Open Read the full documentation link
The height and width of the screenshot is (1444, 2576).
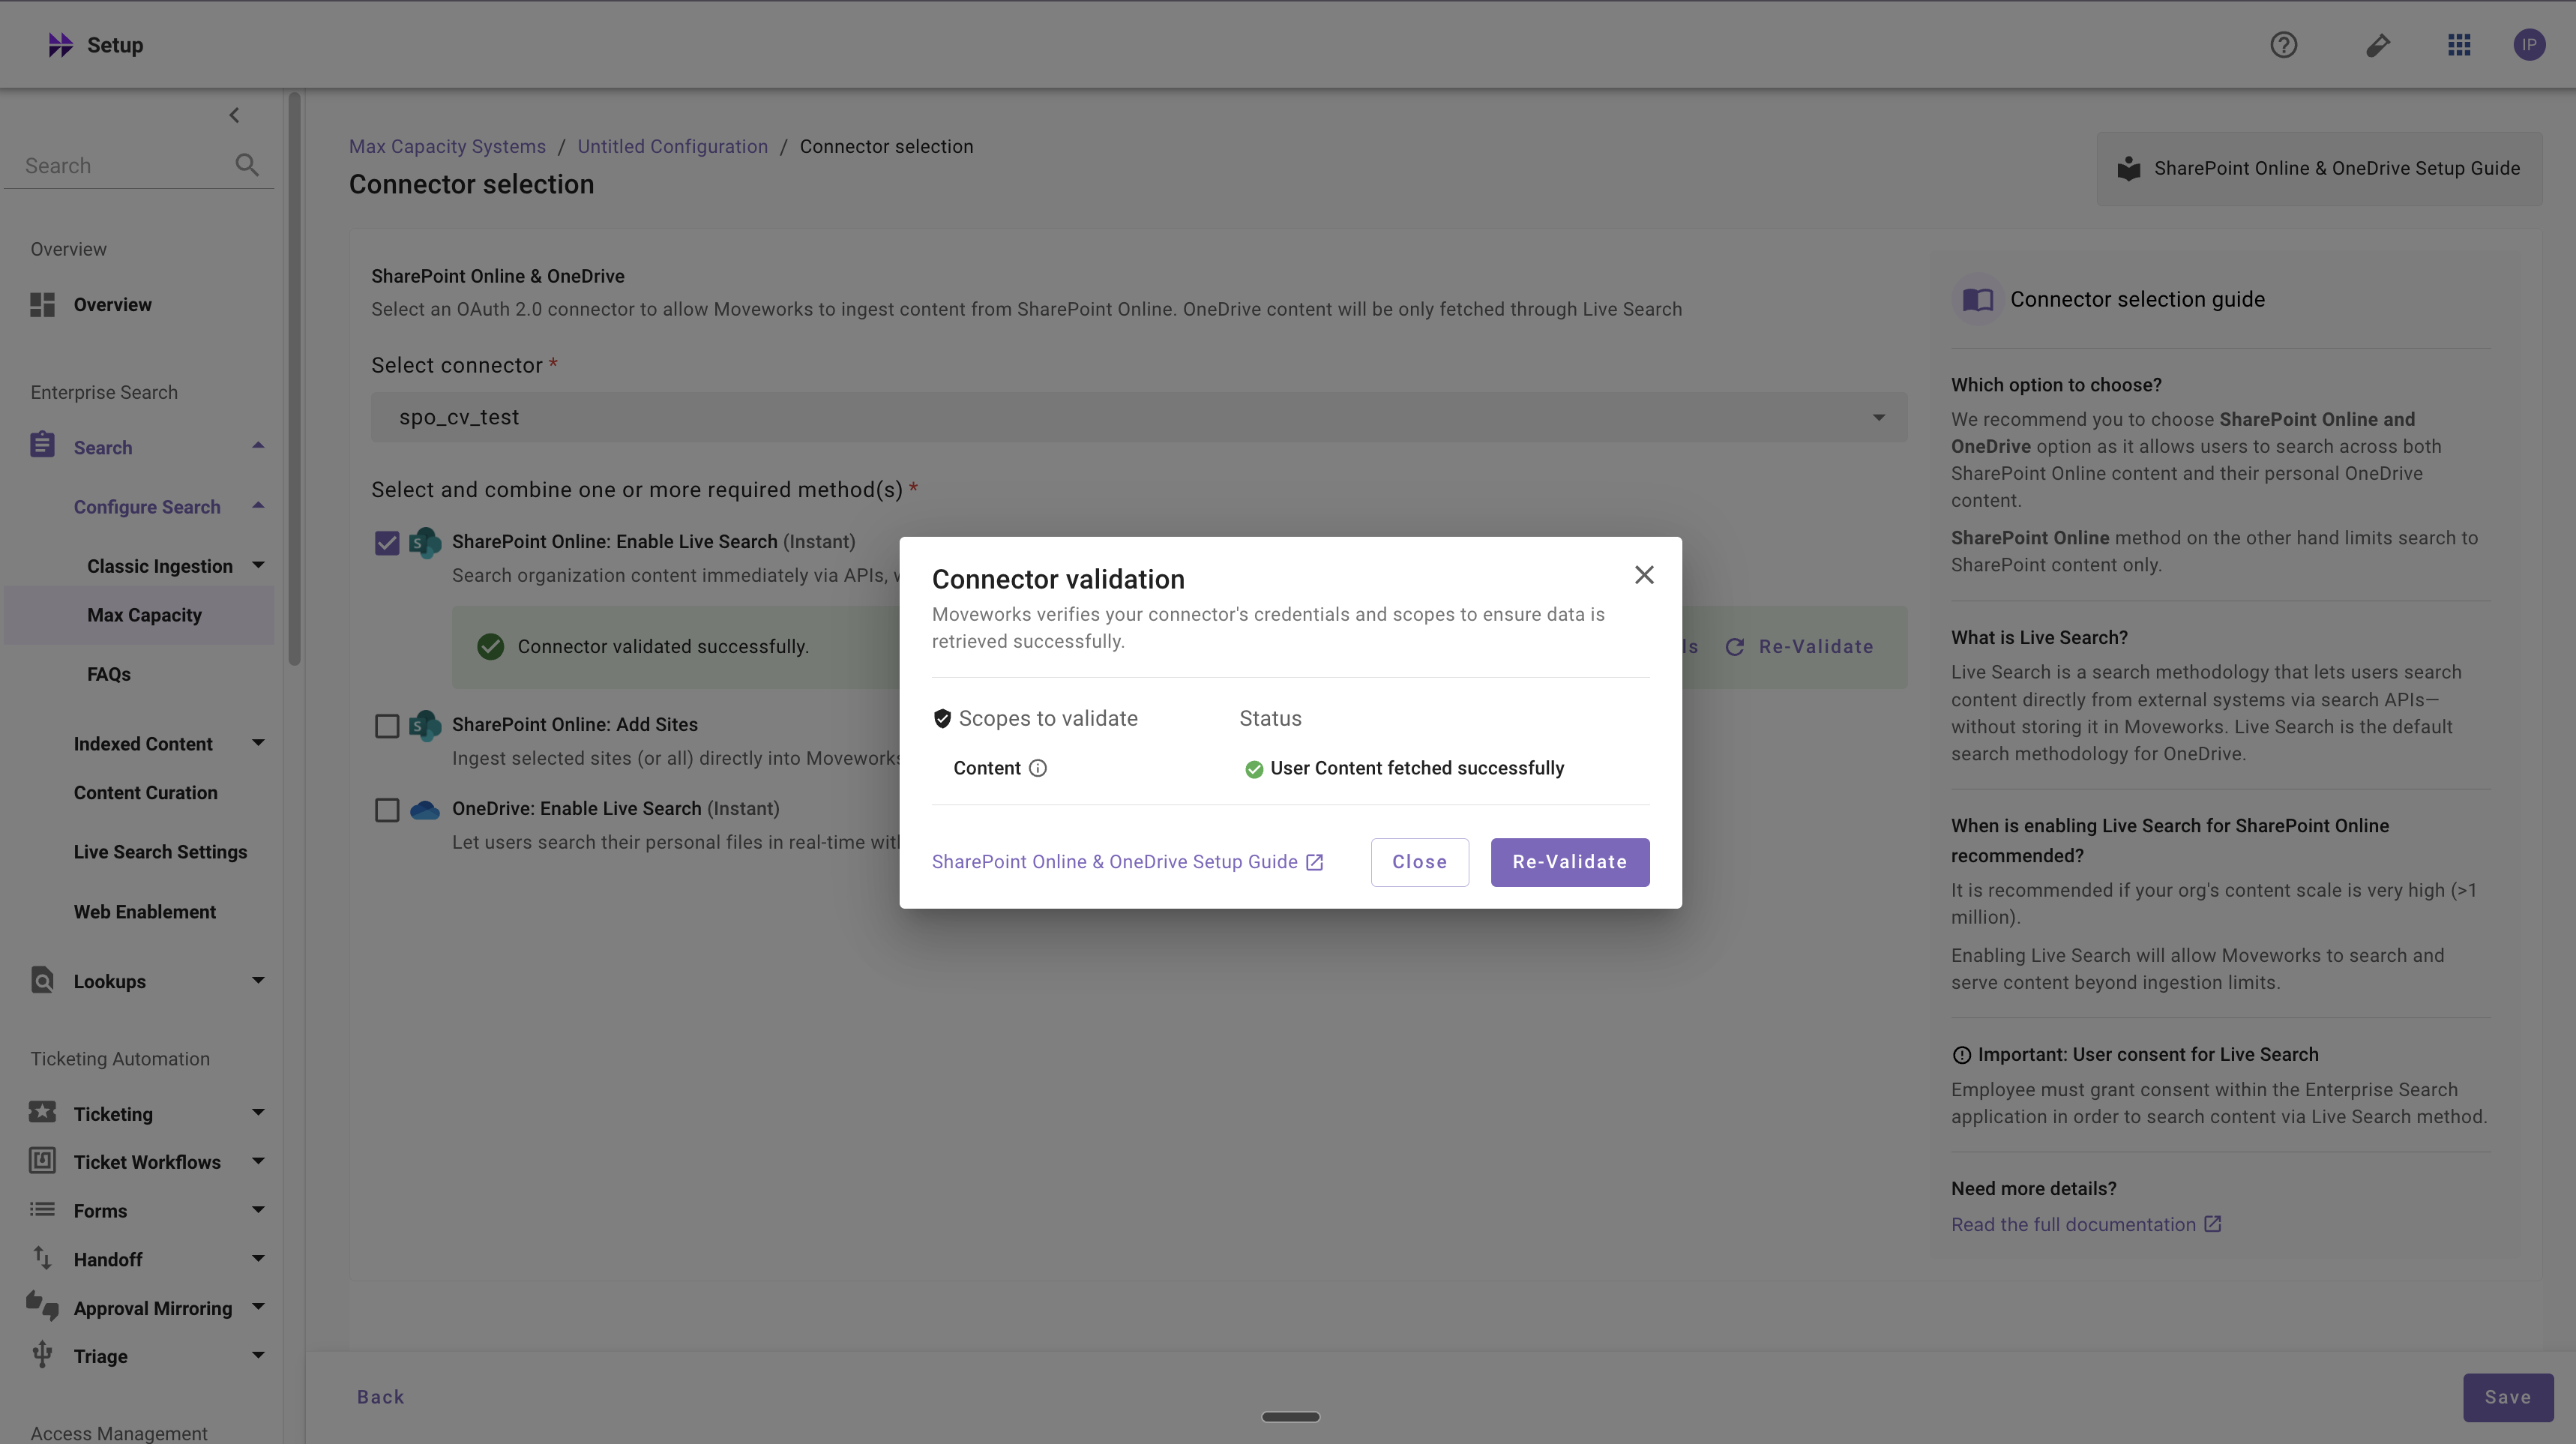[2086, 1224]
